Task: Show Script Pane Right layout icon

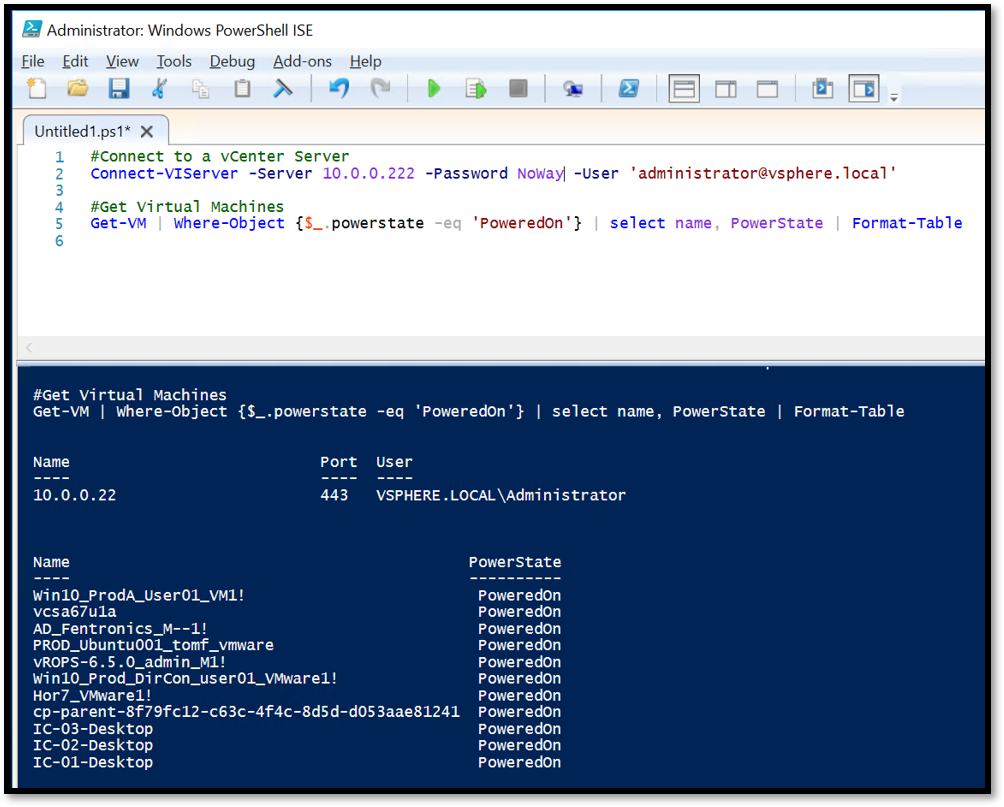Action: pyautogui.click(x=725, y=88)
